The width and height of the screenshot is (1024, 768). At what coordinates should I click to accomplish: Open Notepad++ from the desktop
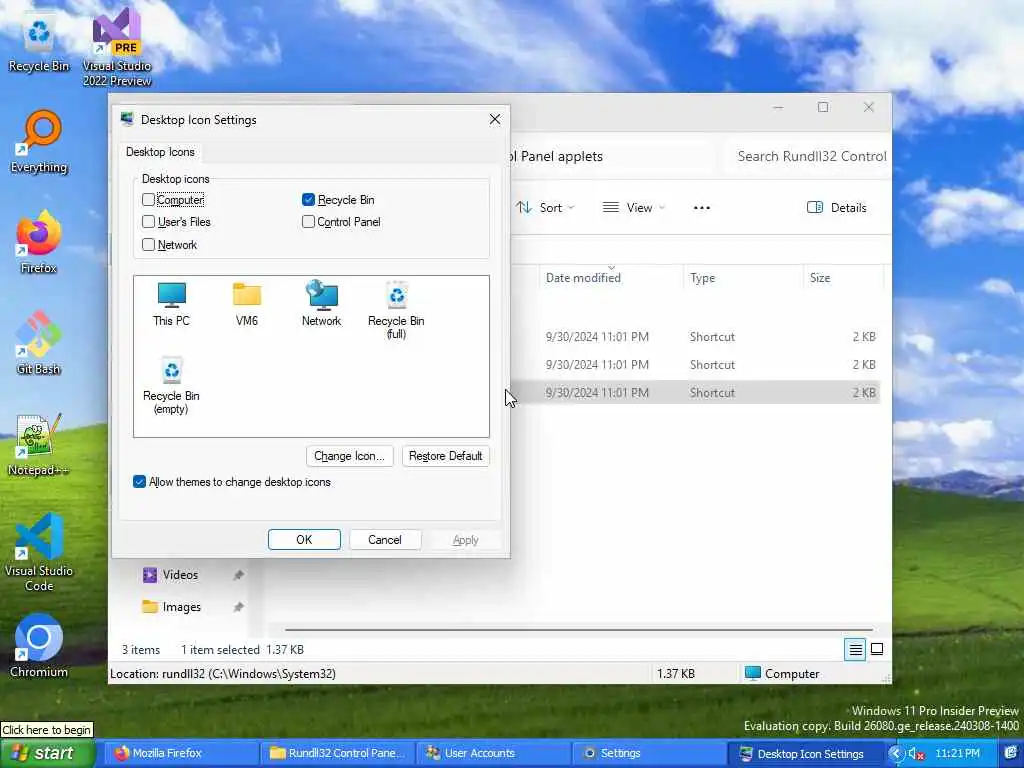38,444
